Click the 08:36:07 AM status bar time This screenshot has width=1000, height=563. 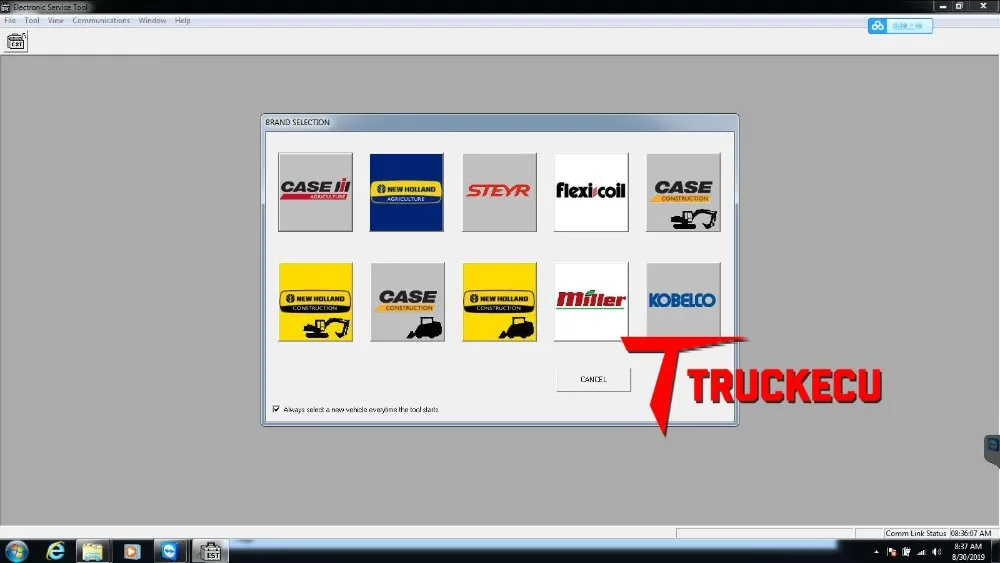coord(971,533)
